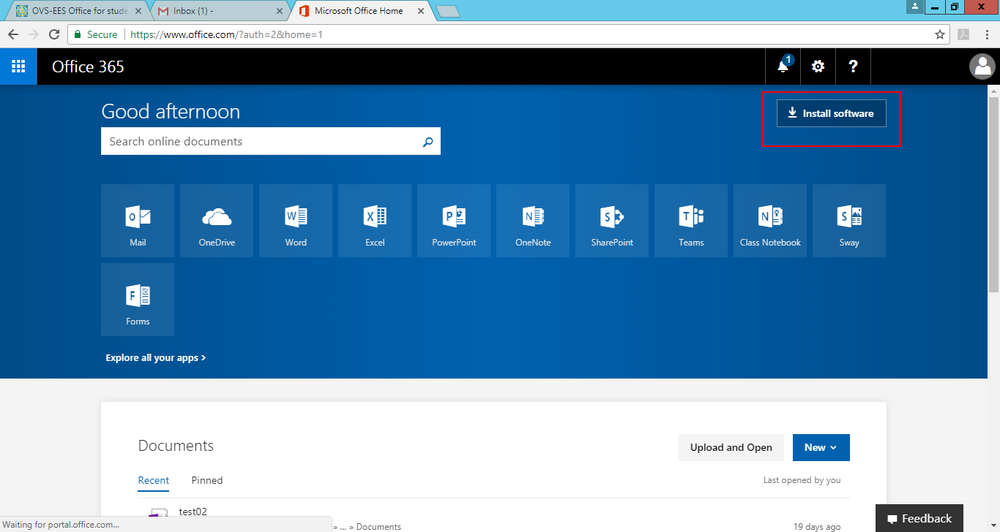The image size is (1000, 532).
Task: Close the OVS-EES Office browser tab
Action: point(138,11)
